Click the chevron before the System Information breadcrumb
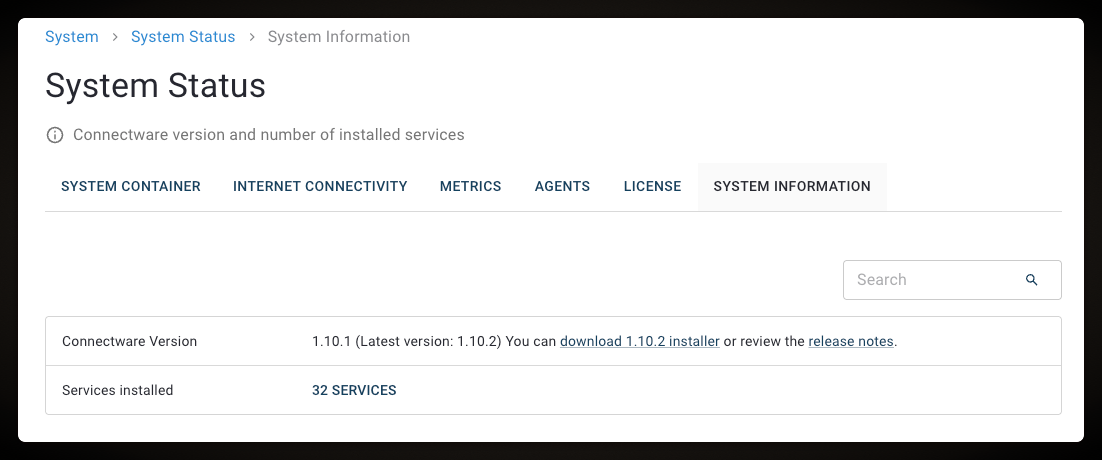The width and height of the screenshot is (1102, 460). point(252,37)
